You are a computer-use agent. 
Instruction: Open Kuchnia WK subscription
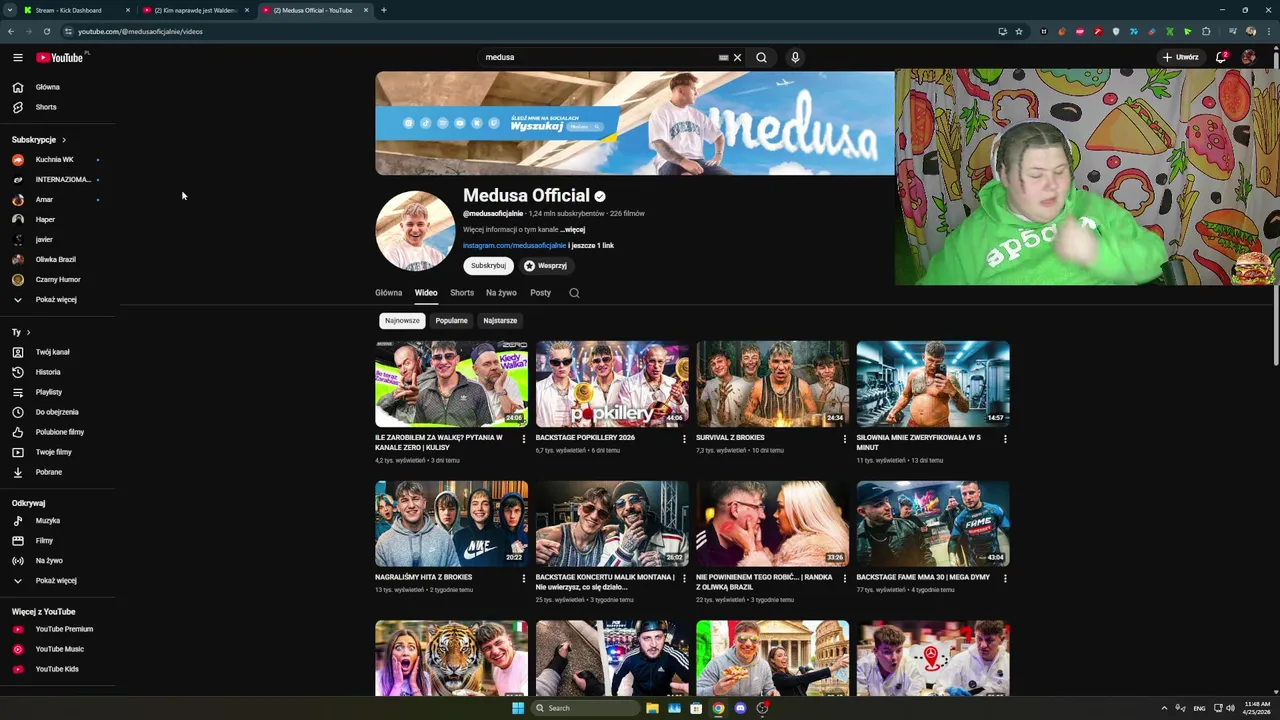[x=57, y=160]
